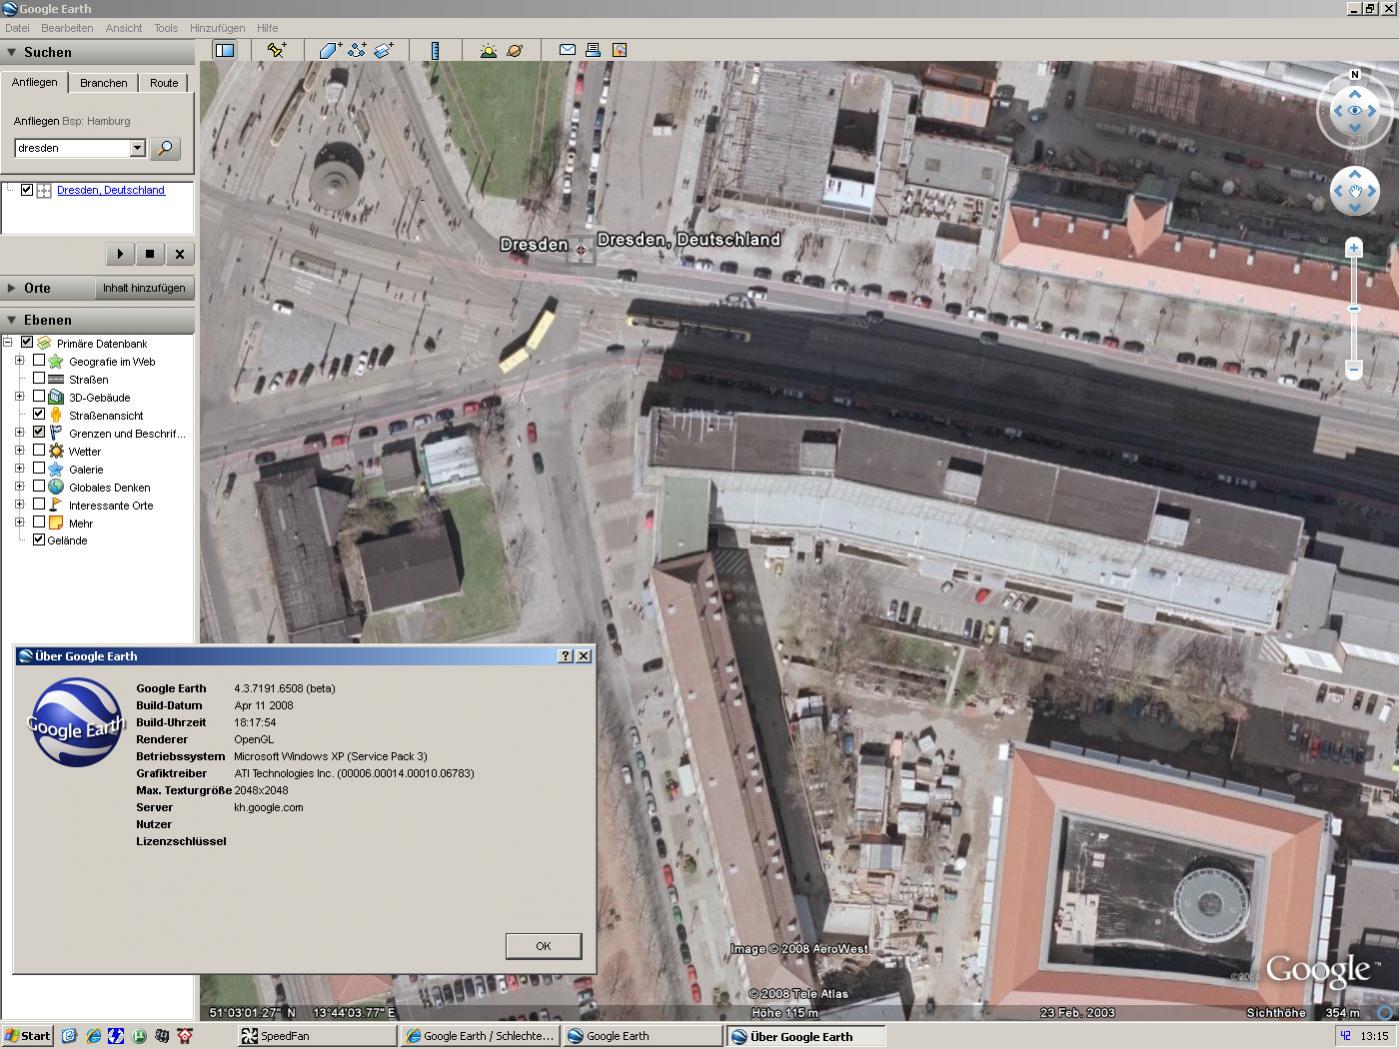1399x1049 pixels.
Task: Launch Internet Explorer from the quick launch
Action: pyautogui.click(x=93, y=1036)
